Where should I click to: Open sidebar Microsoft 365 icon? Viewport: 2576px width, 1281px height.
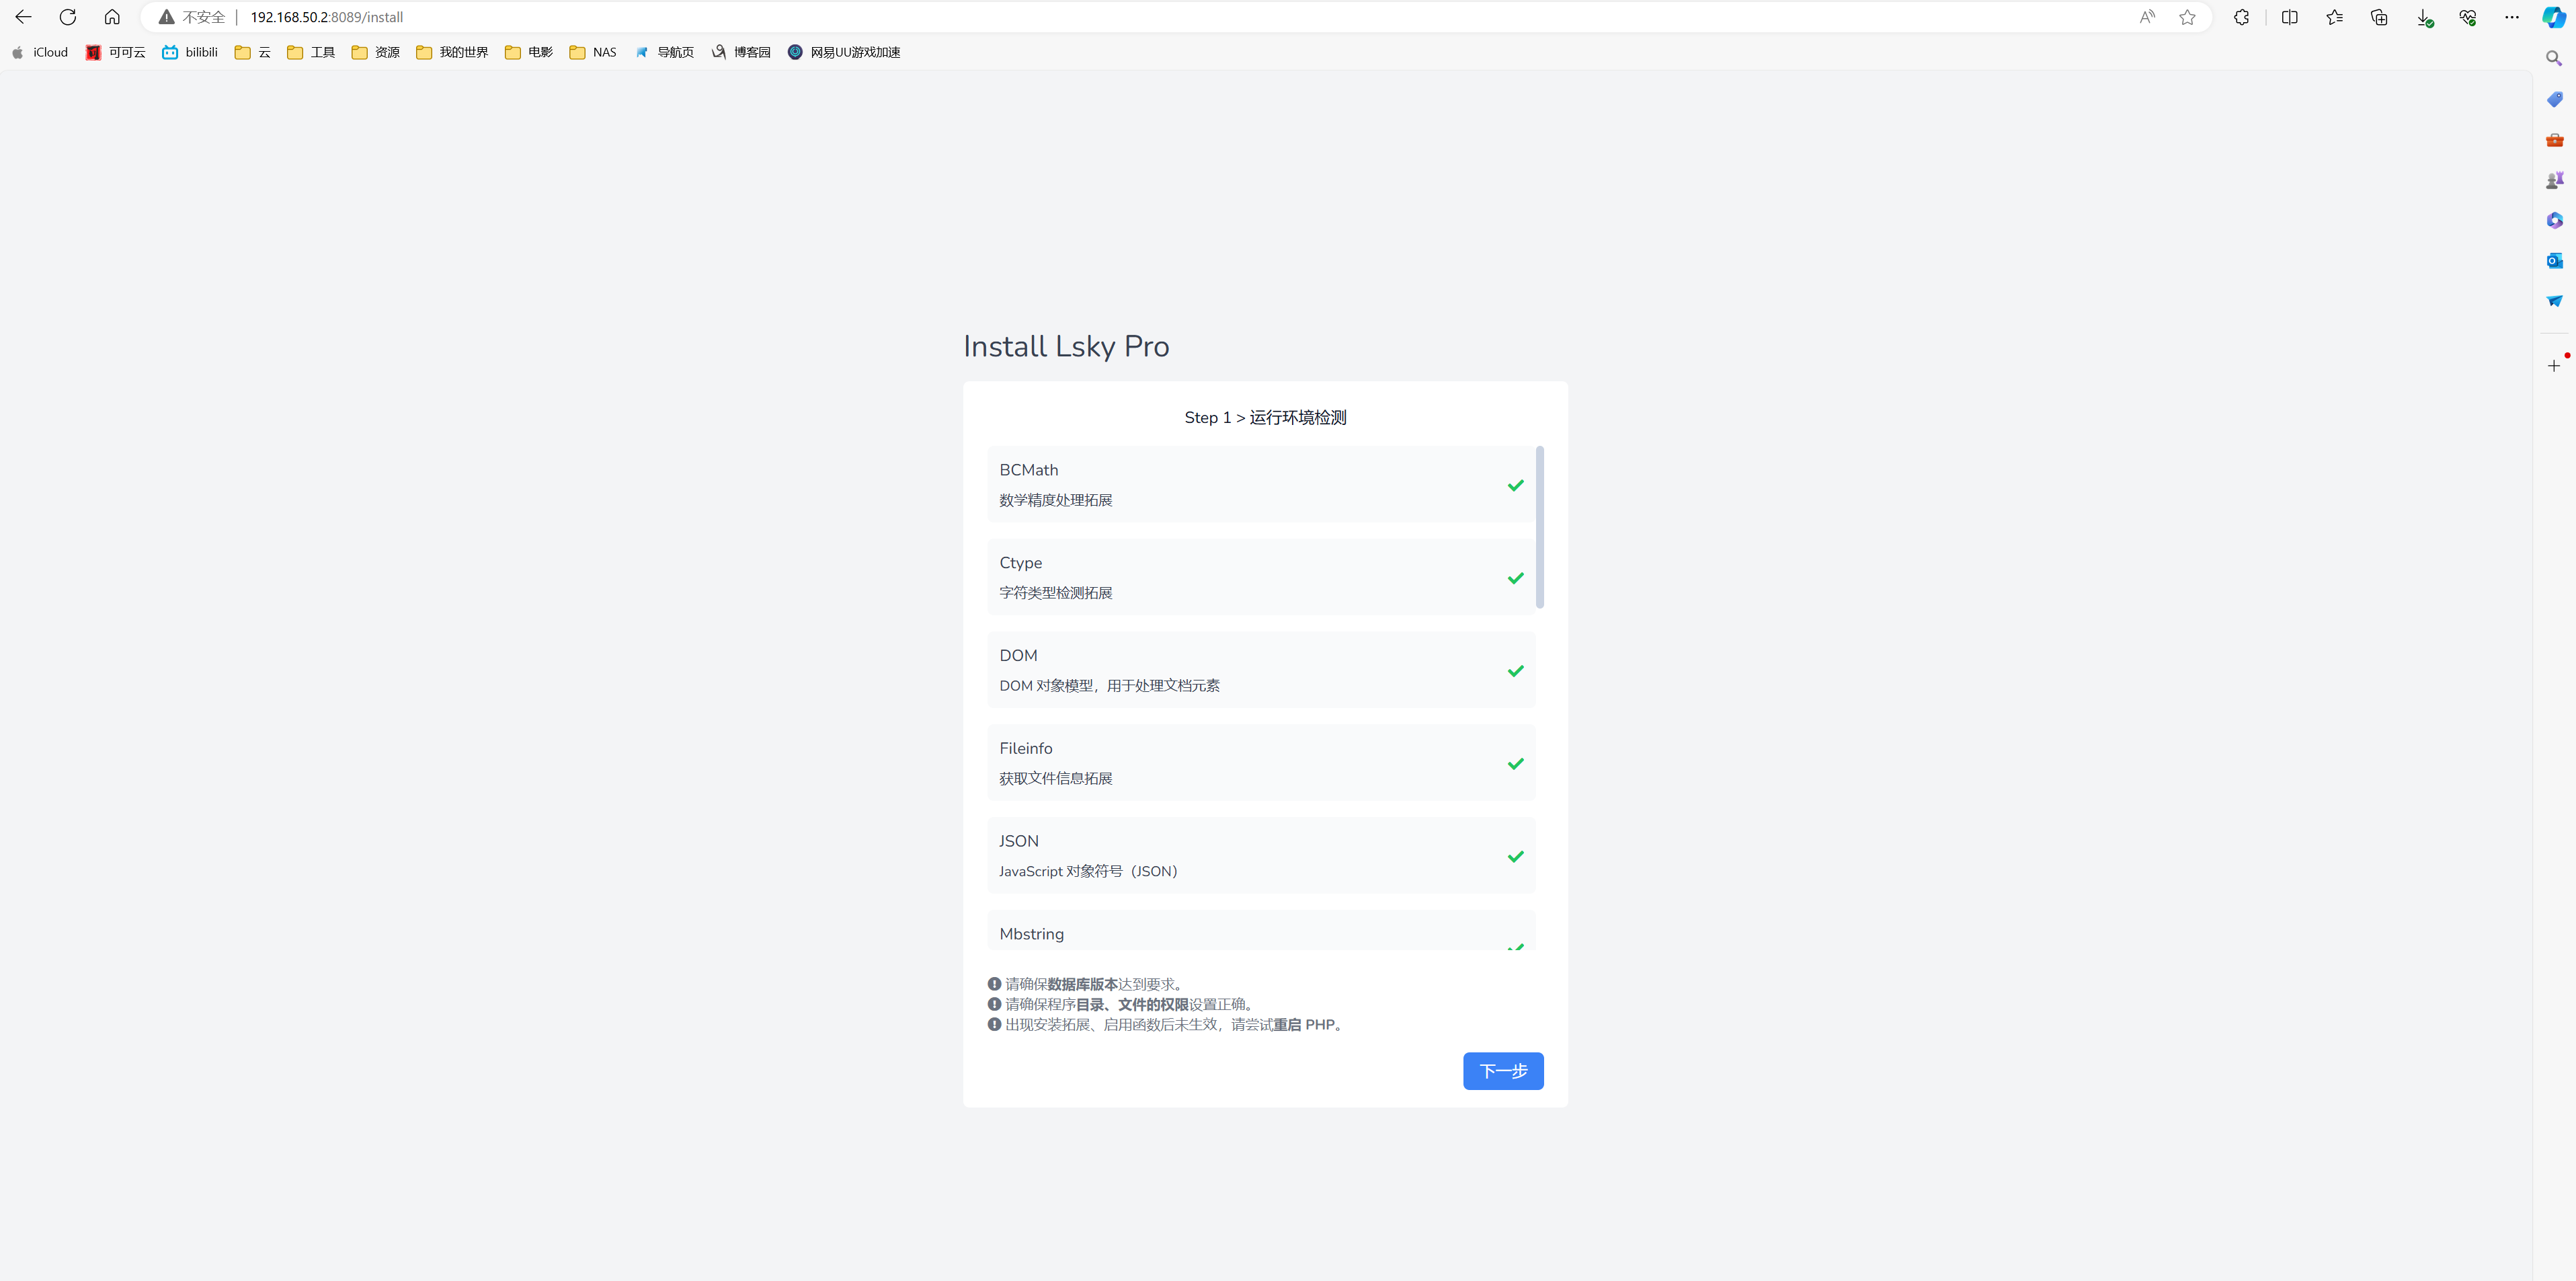(2554, 220)
